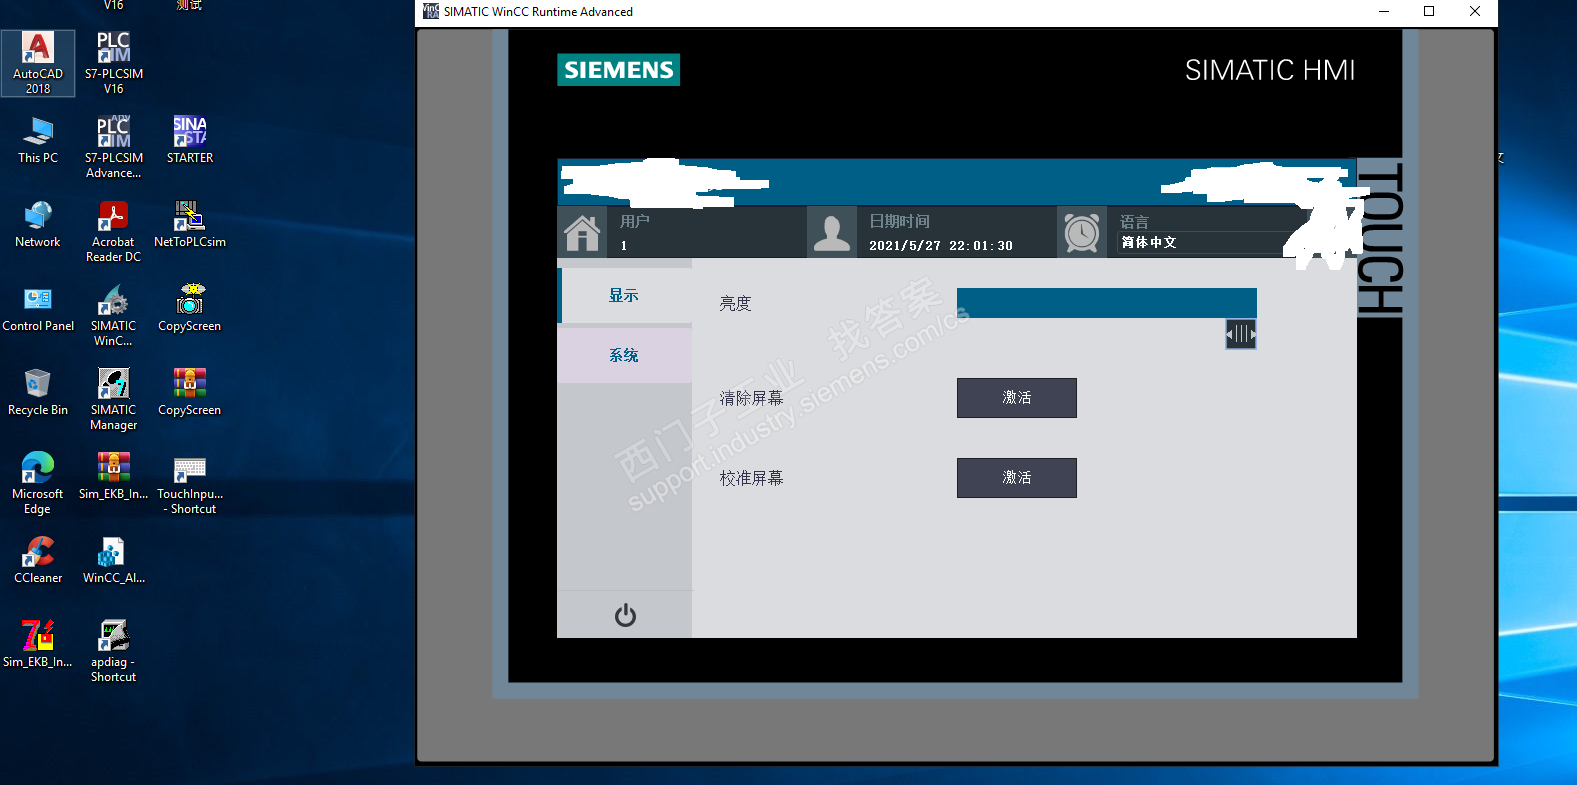Close the SIMATIC WinCC Runtime Advanced window
Image resolution: width=1577 pixels, height=785 pixels.
[1475, 11]
